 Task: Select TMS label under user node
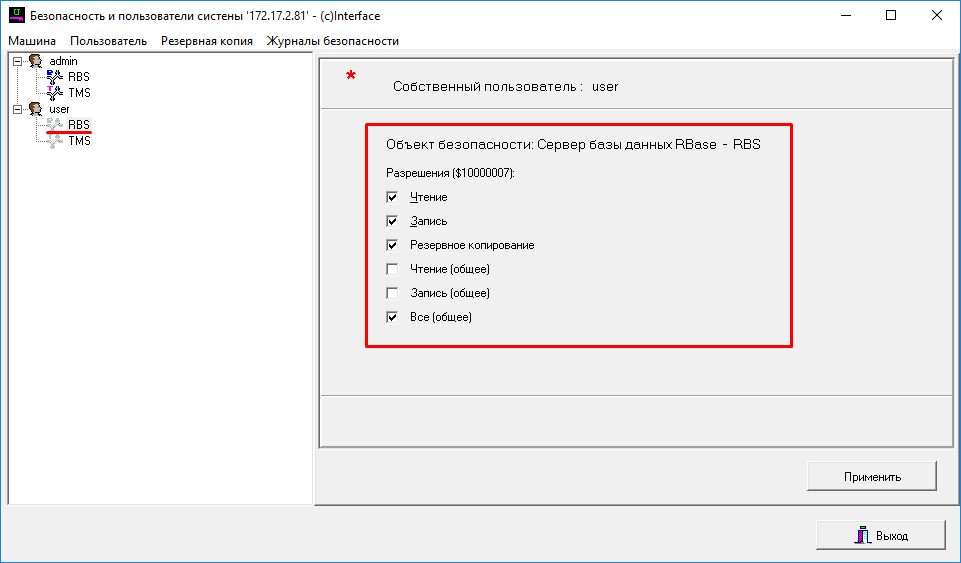point(79,141)
